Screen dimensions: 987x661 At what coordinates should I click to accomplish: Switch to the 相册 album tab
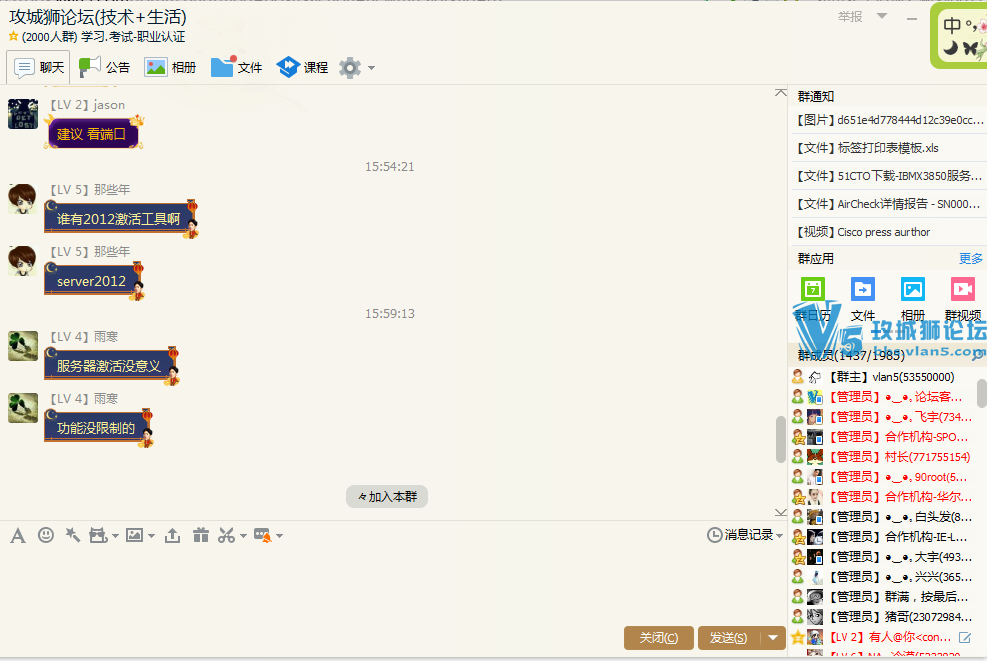(x=170, y=68)
